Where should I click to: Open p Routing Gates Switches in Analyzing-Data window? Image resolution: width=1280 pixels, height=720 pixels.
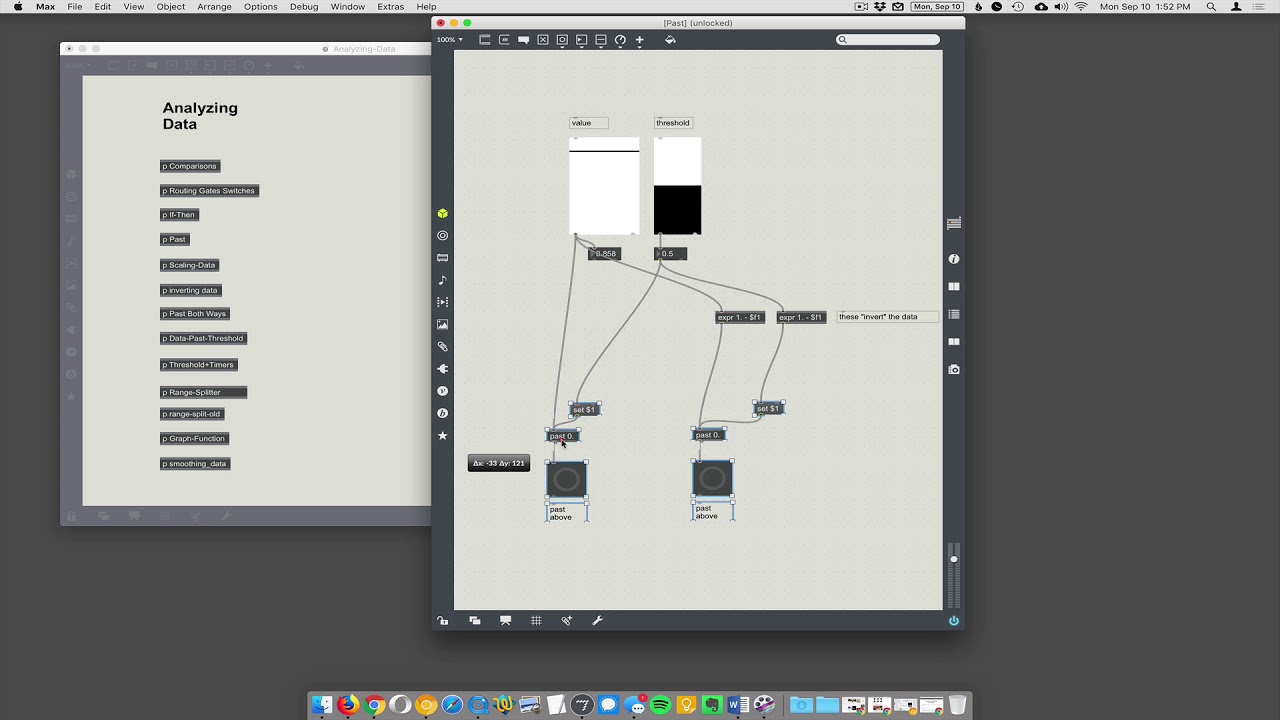pos(209,190)
